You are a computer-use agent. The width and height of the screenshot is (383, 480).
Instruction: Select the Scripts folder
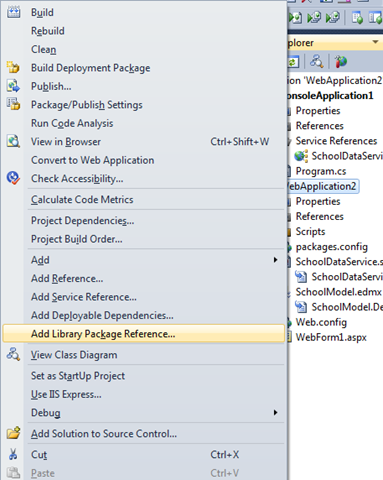point(310,232)
